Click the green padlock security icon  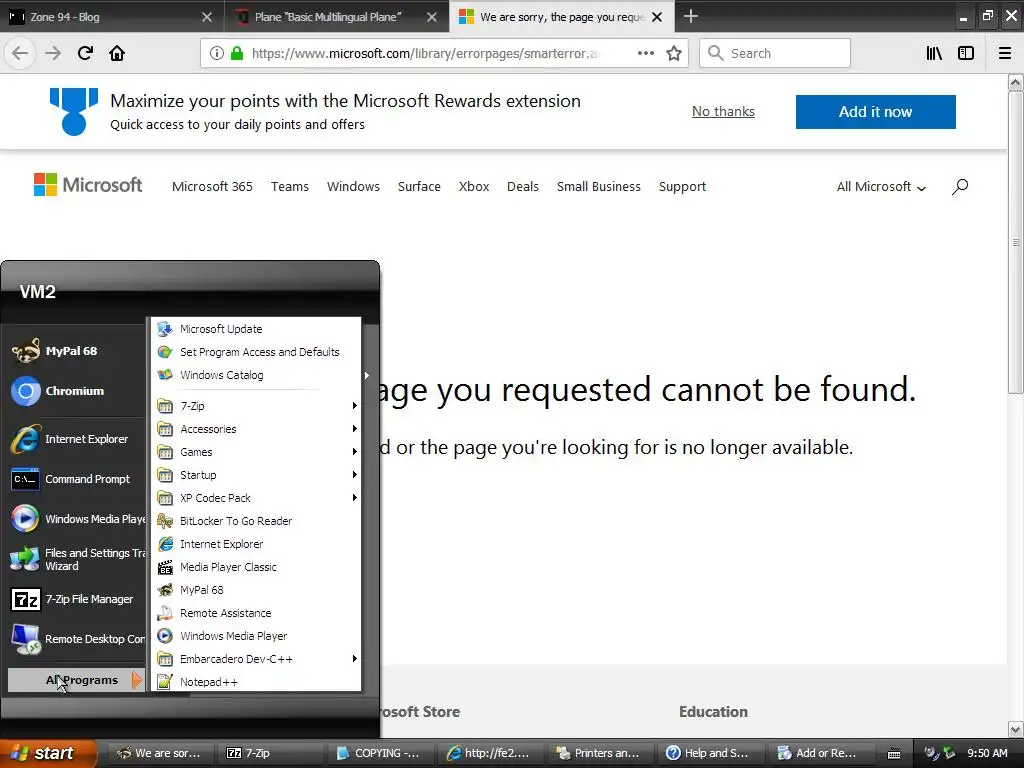237,53
